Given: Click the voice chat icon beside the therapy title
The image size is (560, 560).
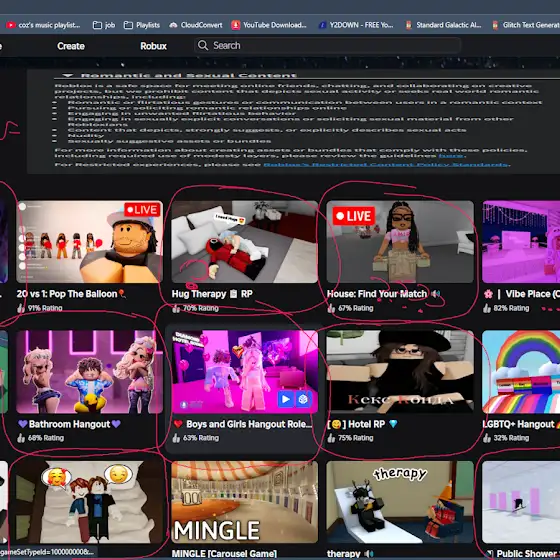Looking at the screenshot, I should click(369, 554).
